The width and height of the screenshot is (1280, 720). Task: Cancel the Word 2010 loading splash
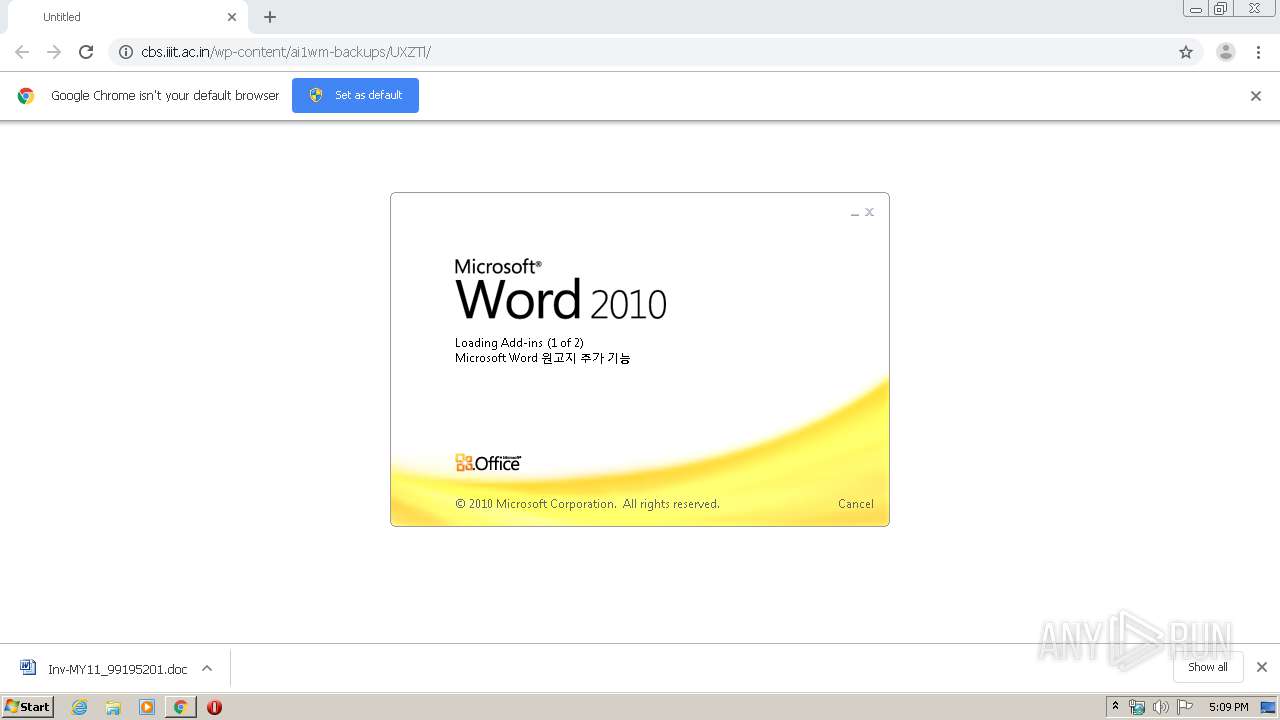(856, 504)
